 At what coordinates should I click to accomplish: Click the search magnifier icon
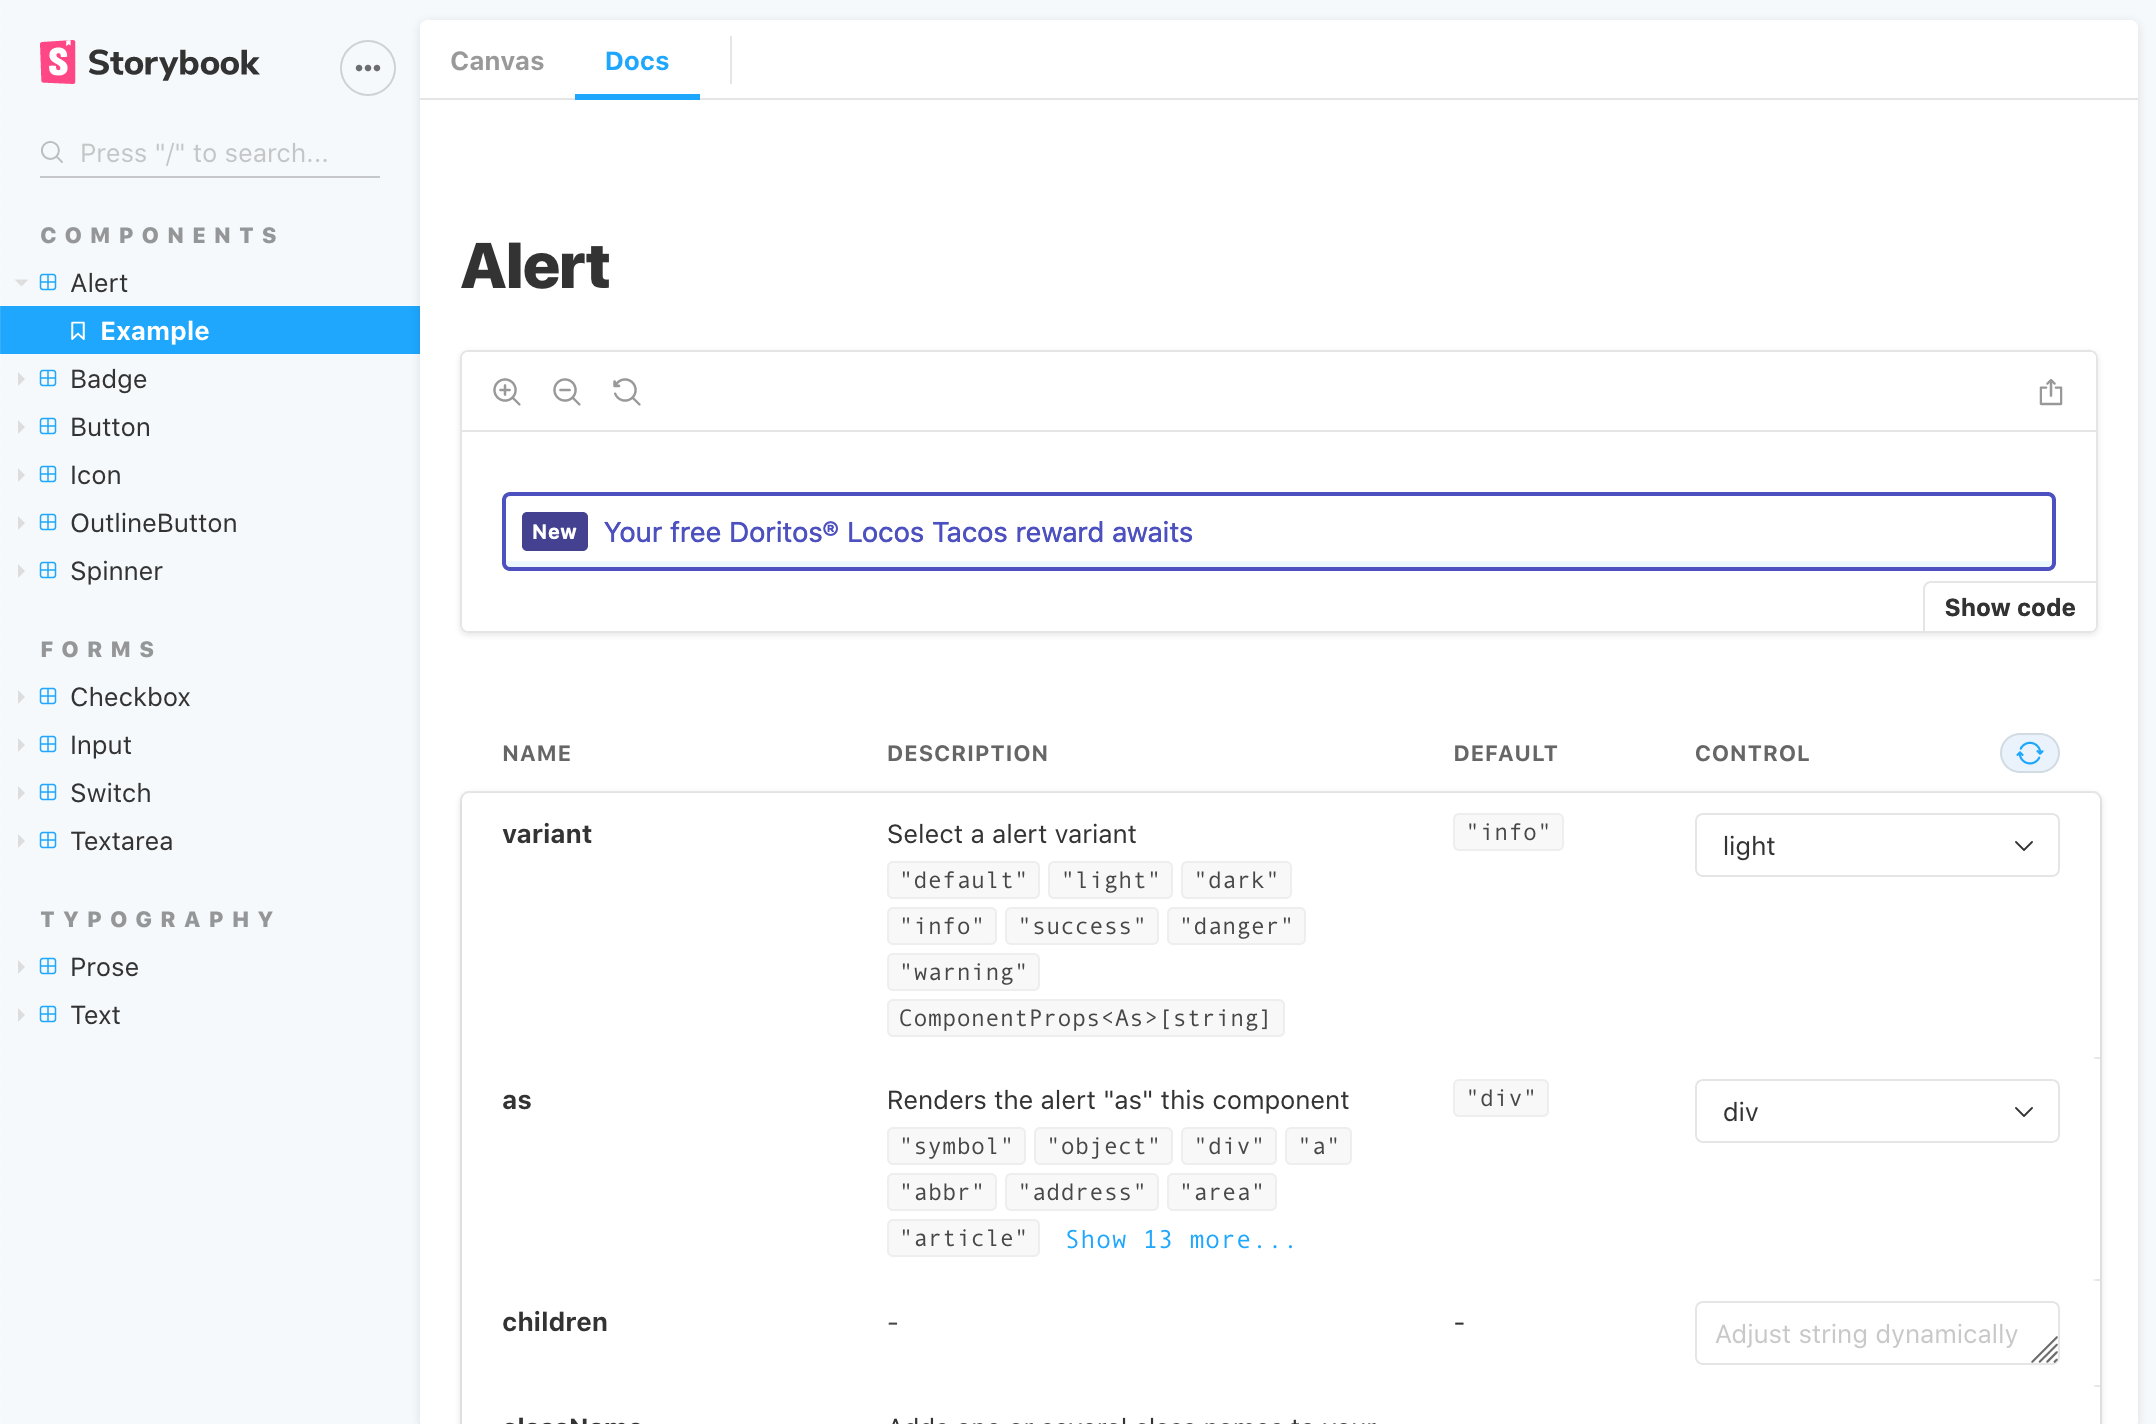pos(52,152)
